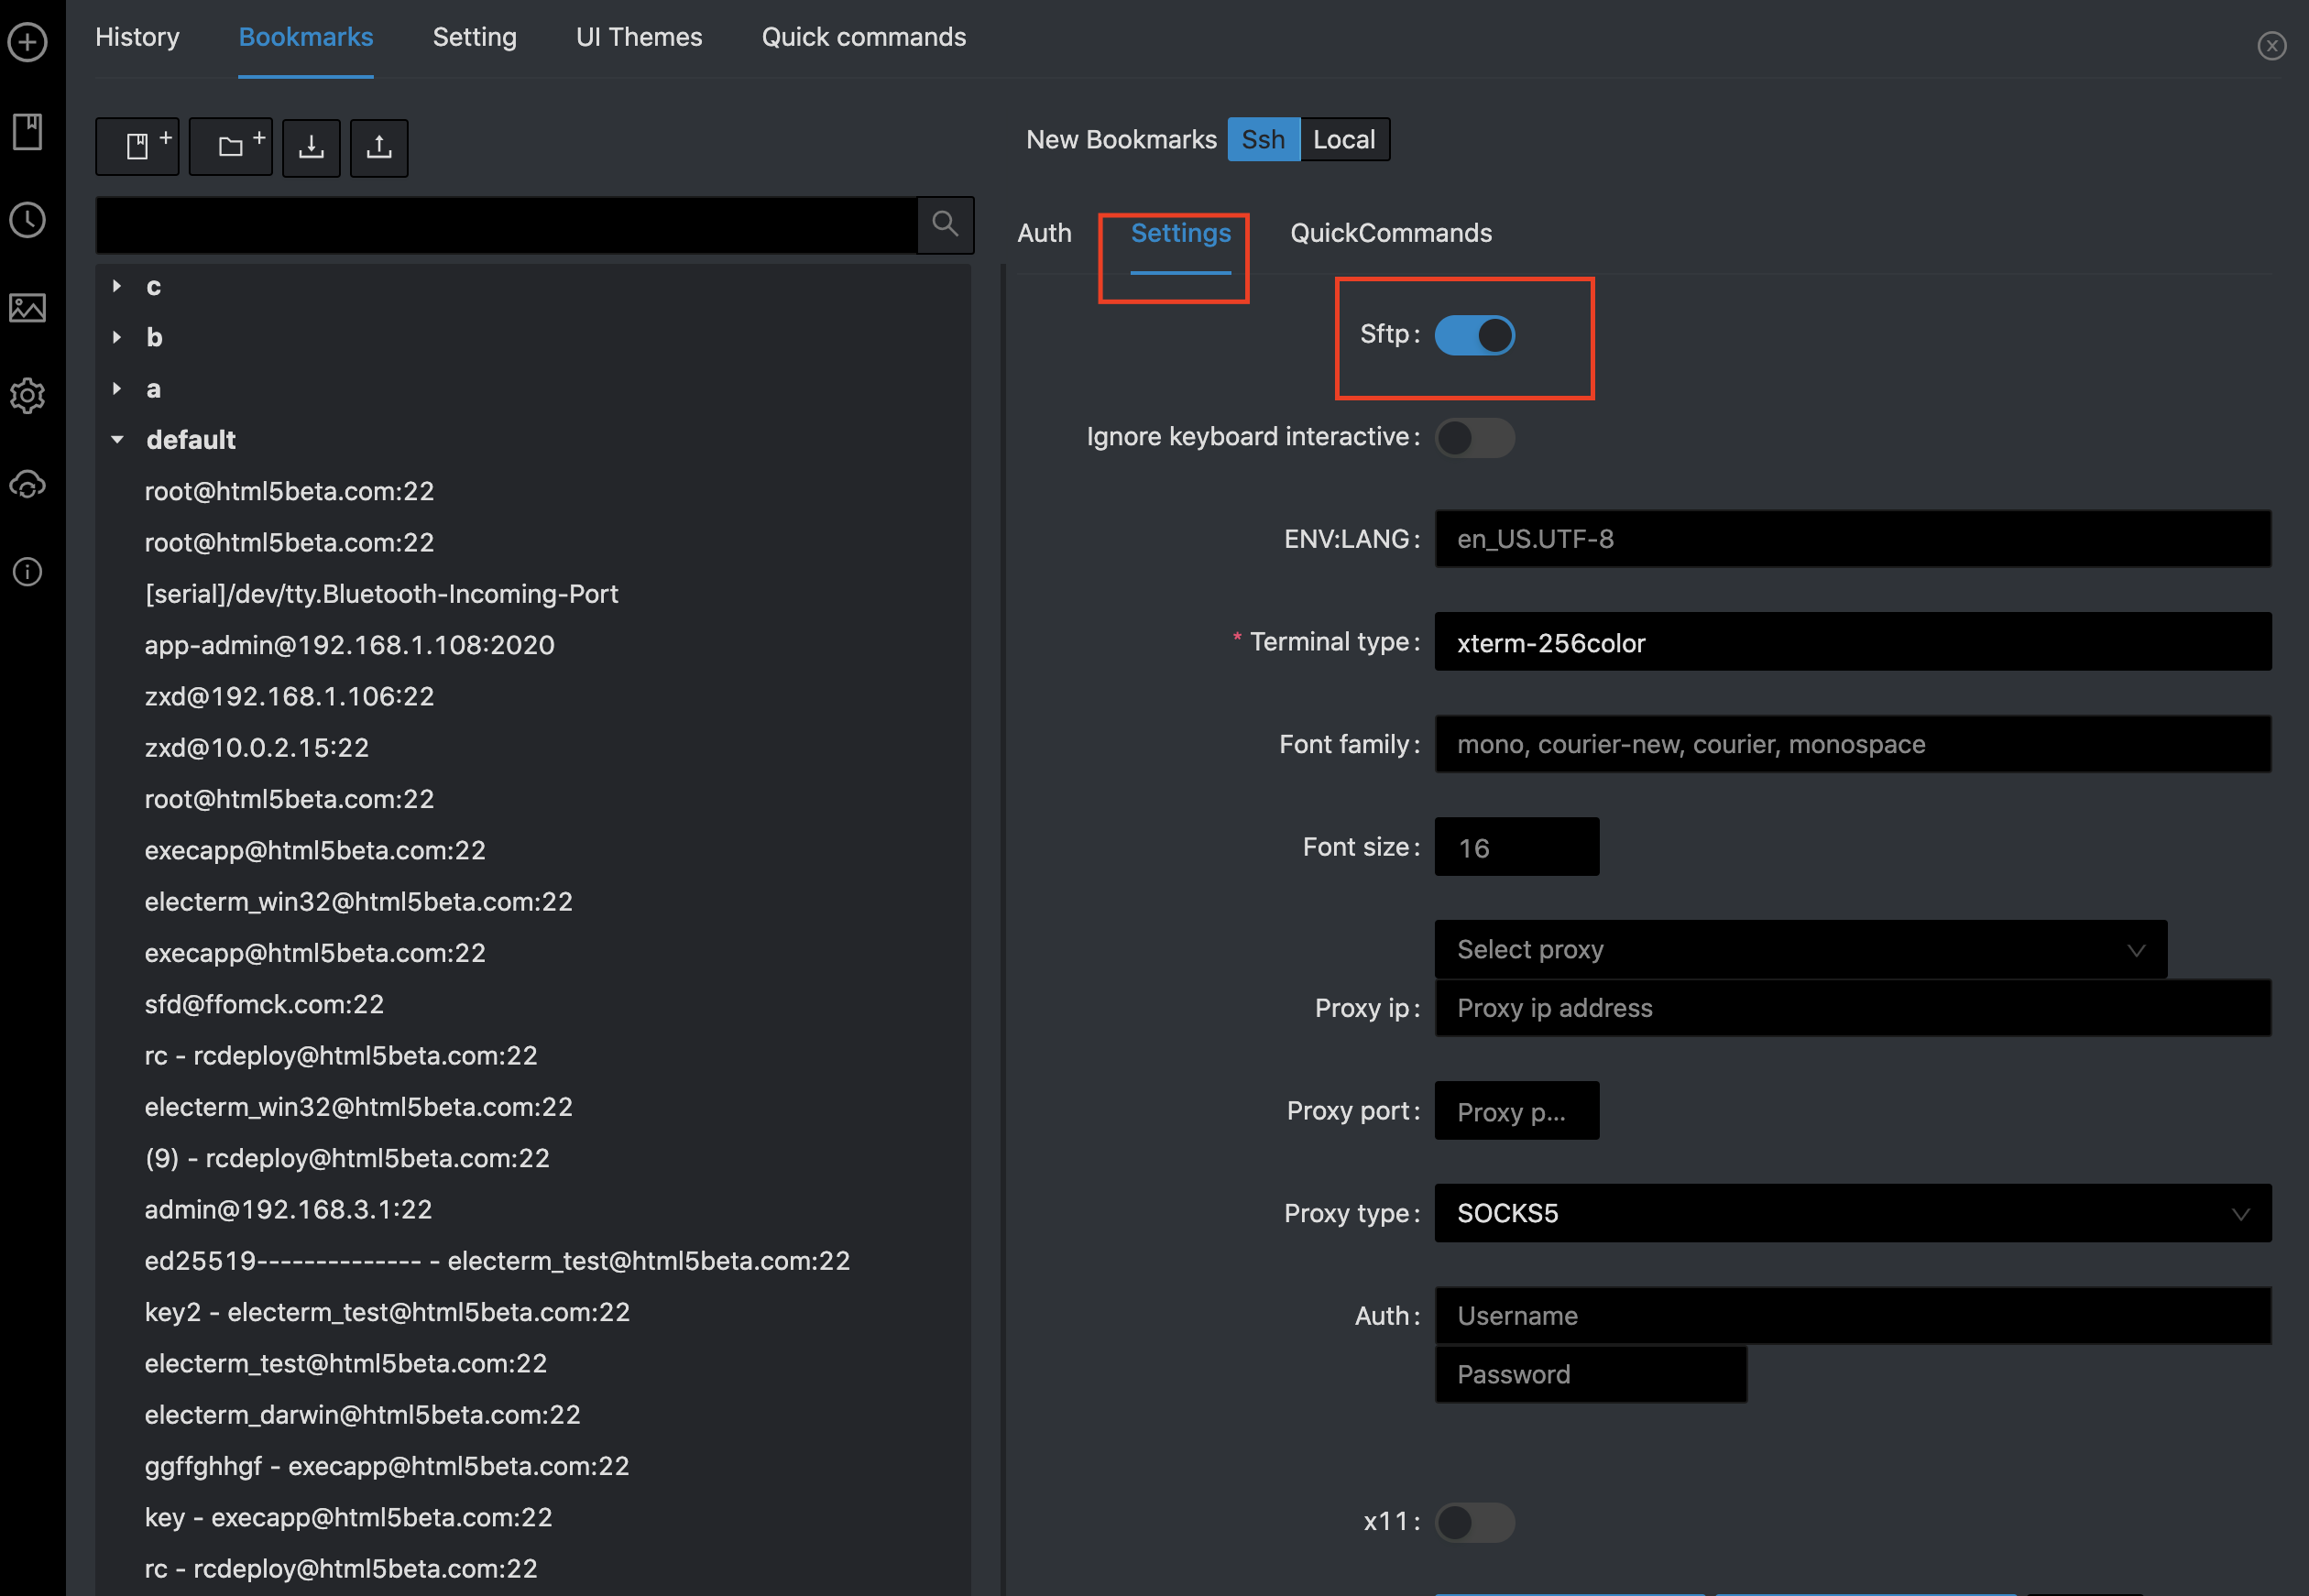This screenshot has height=1596, width=2309.
Task: Click the new folder icon button
Action: tap(230, 147)
